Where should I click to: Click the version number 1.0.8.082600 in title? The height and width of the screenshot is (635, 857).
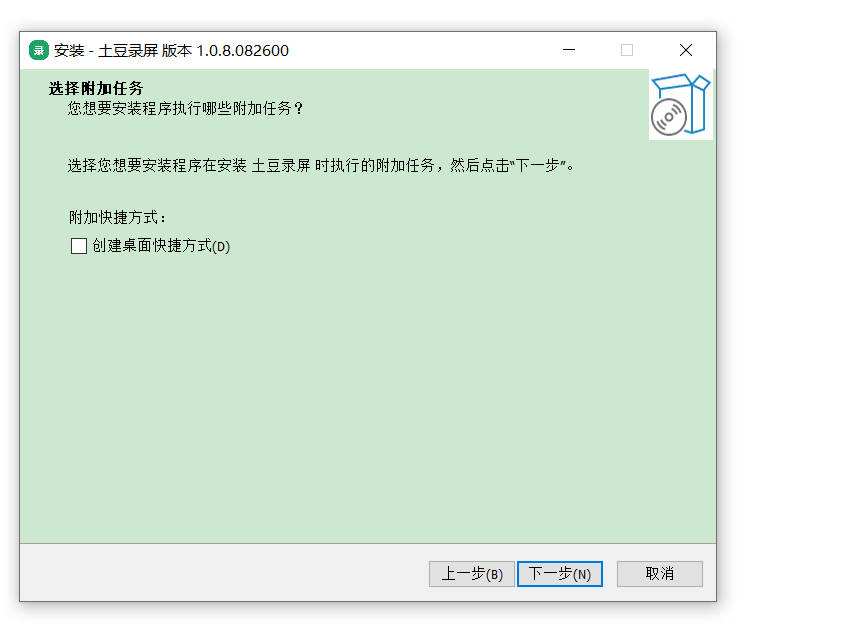tap(243, 50)
